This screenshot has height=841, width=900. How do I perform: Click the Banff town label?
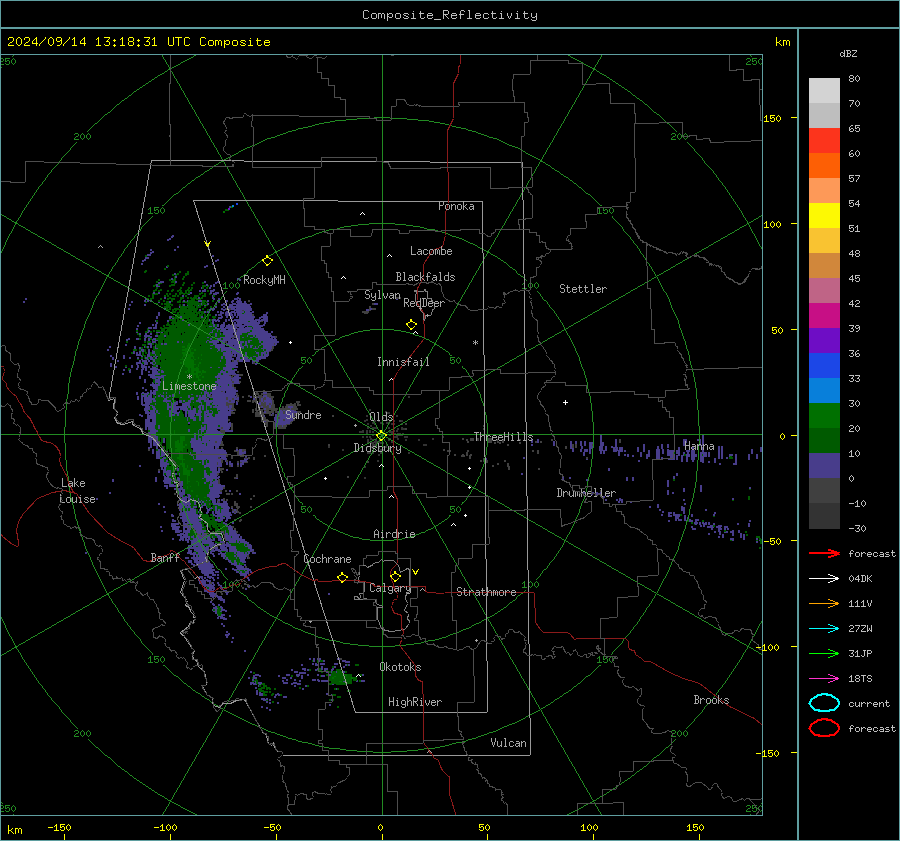click(165, 557)
